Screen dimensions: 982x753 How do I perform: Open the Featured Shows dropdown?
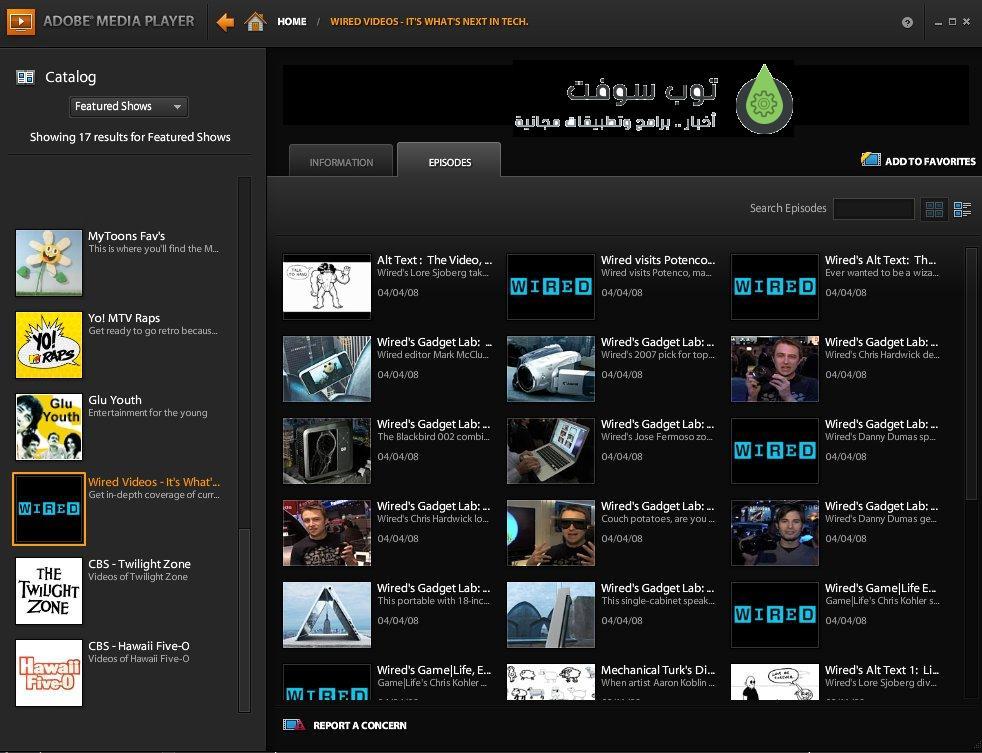click(128, 106)
